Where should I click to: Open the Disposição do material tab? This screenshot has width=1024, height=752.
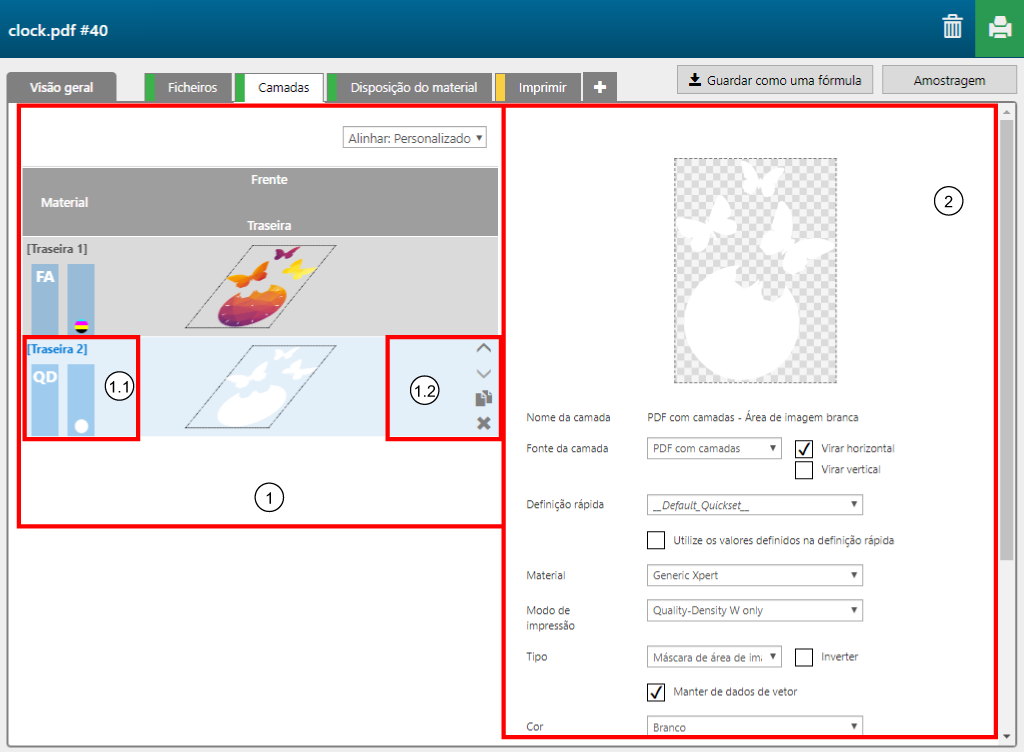click(x=413, y=87)
